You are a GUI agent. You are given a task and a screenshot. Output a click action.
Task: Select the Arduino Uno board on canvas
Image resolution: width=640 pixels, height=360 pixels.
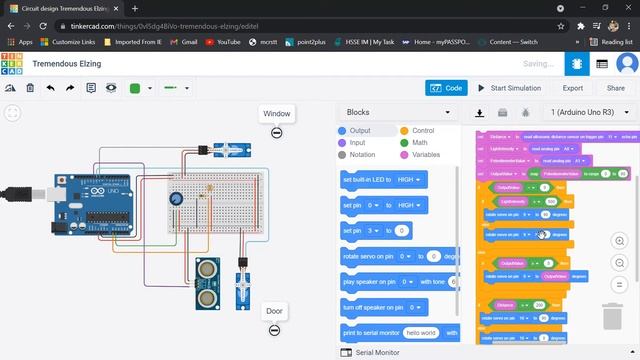(x=93, y=204)
